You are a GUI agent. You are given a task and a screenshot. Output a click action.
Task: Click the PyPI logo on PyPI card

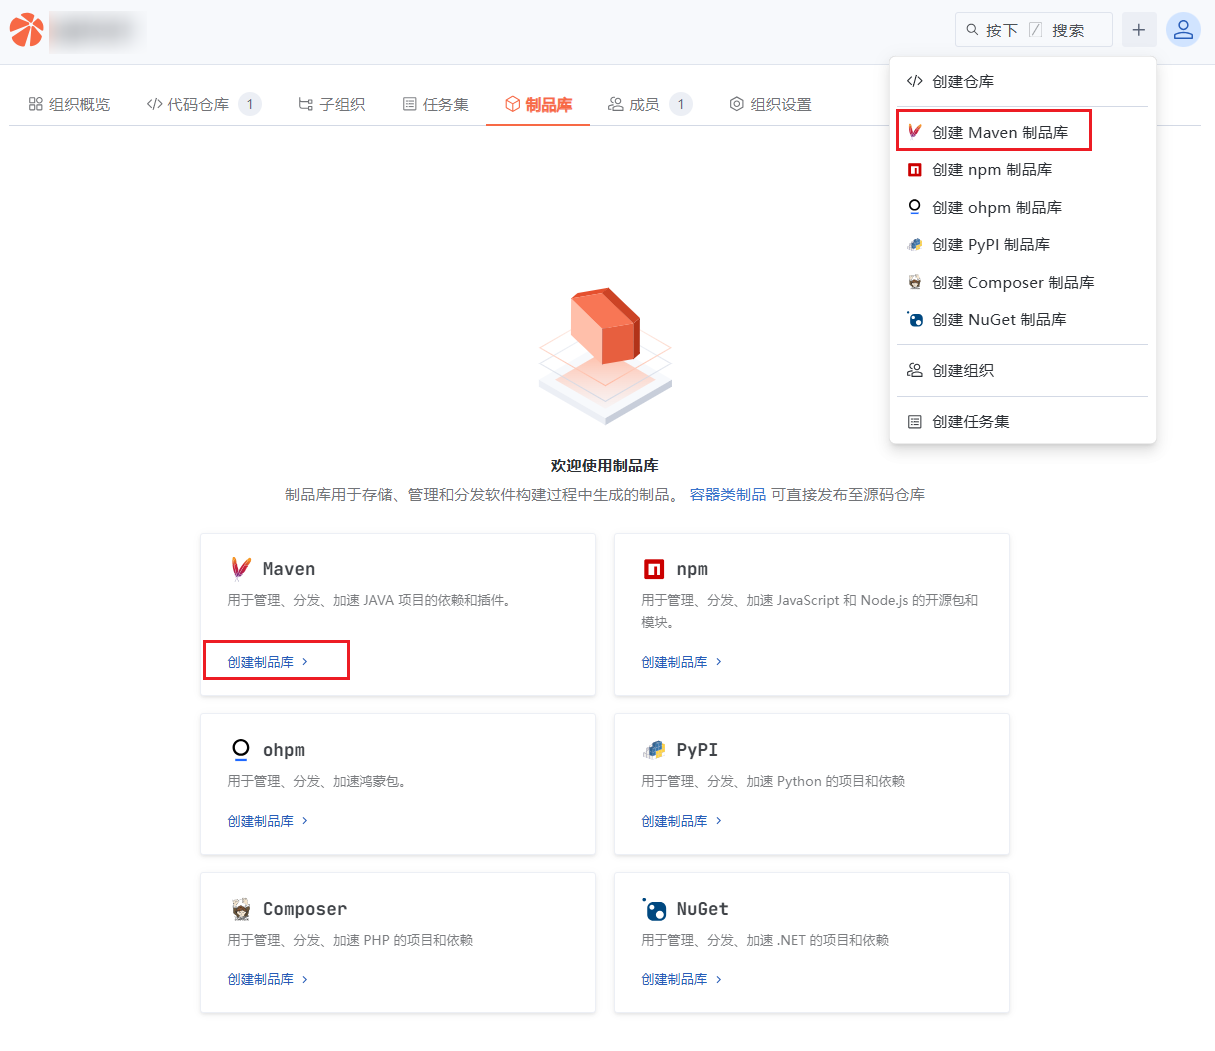pos(654,750)
